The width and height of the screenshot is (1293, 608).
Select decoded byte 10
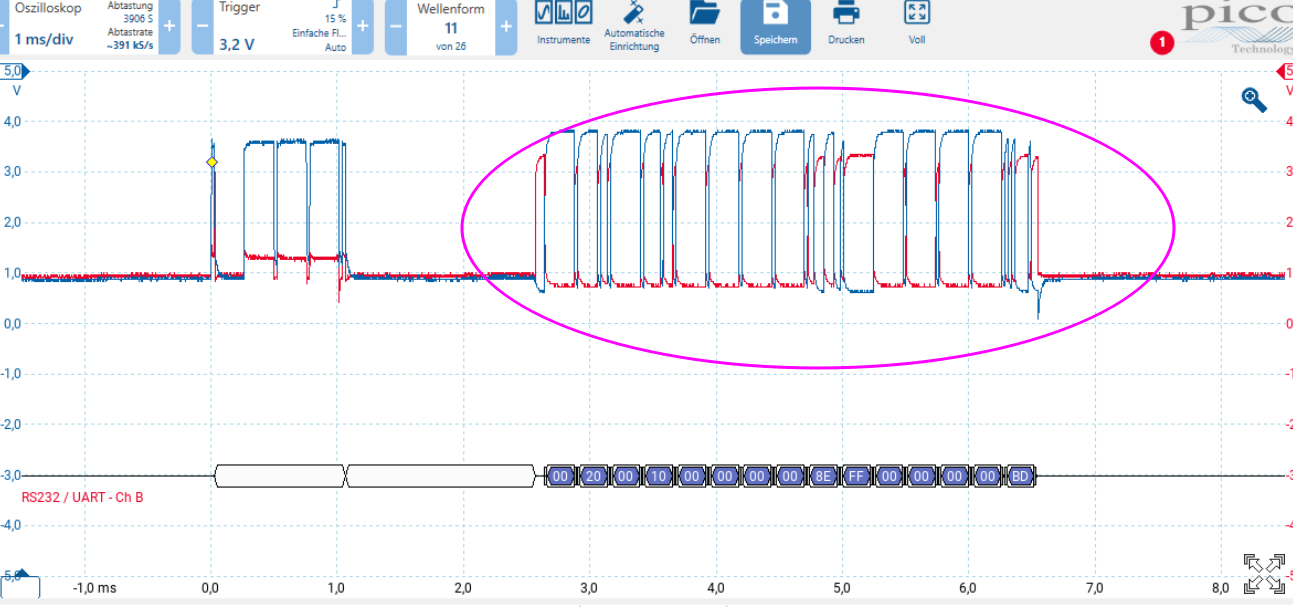659,476
